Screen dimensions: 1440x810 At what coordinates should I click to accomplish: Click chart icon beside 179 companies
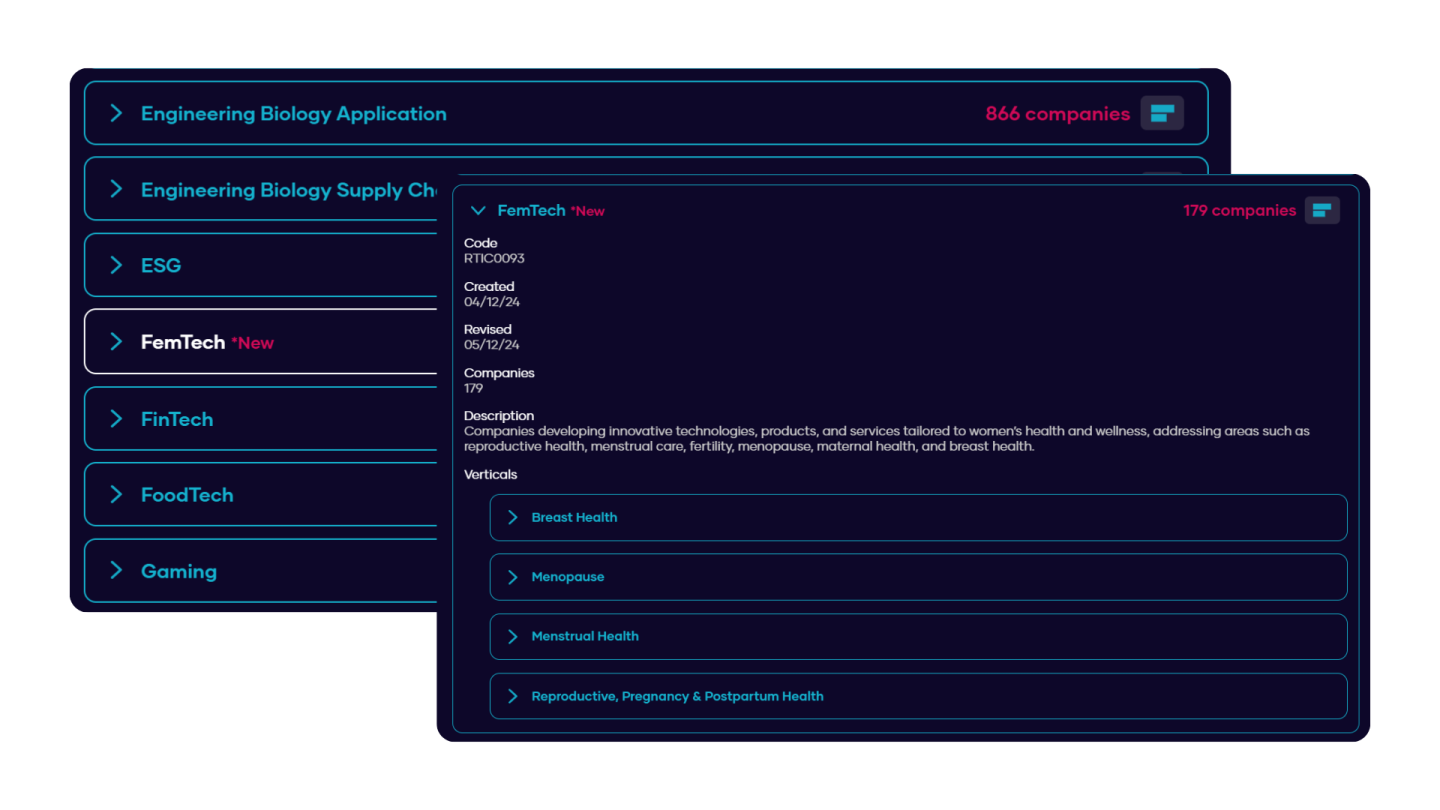[x=1322, y=210]
